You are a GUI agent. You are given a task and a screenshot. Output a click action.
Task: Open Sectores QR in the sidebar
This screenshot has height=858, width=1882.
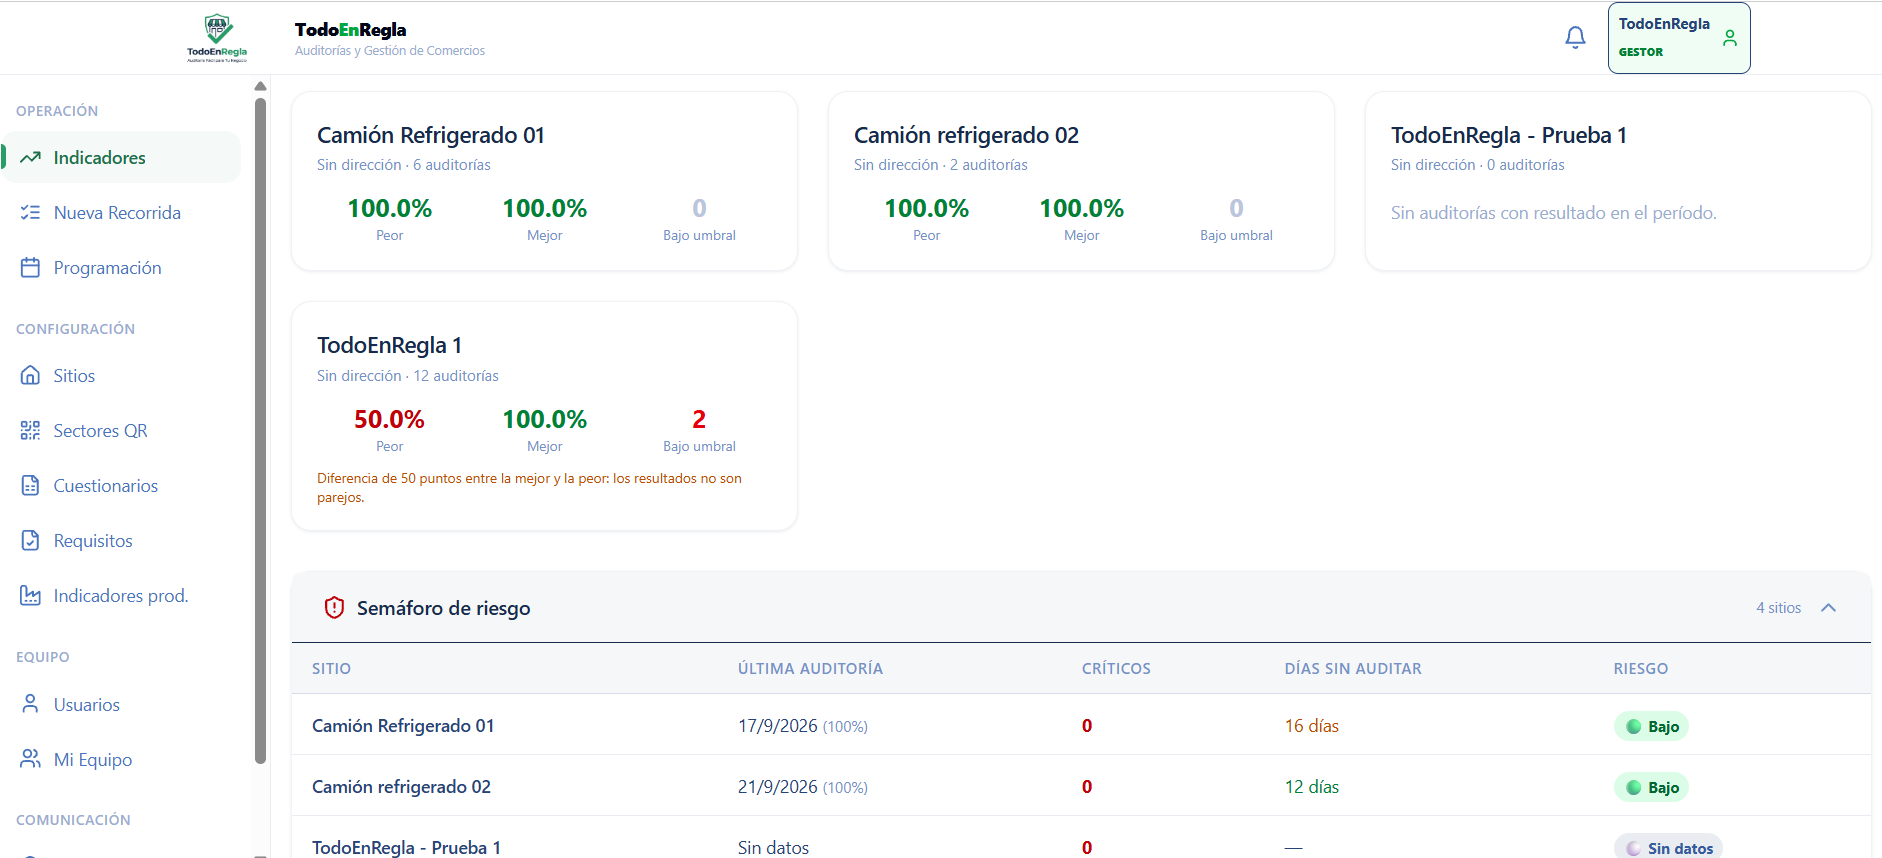click(x=121, y=431)
